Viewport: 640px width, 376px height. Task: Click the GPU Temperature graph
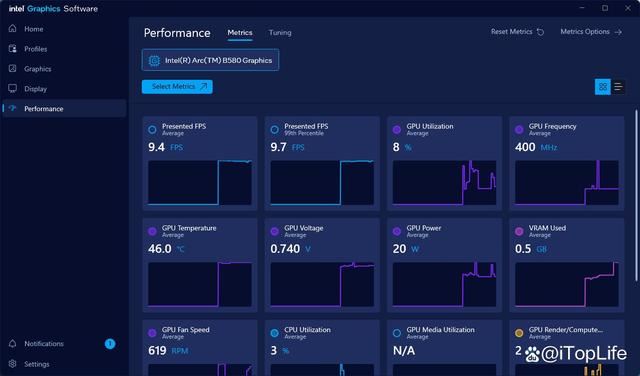(200, 284)
